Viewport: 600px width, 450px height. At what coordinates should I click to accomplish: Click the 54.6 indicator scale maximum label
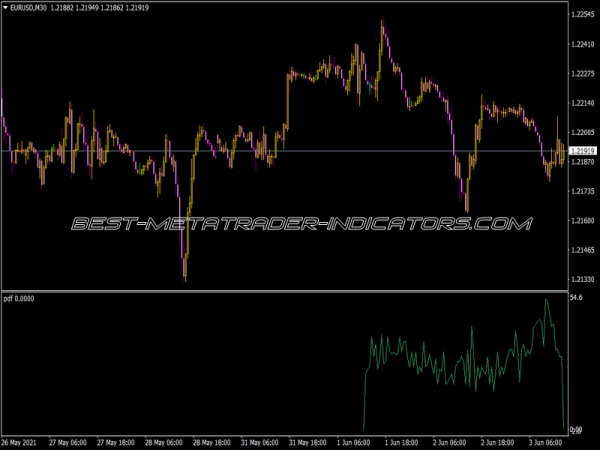click(576, 297)
